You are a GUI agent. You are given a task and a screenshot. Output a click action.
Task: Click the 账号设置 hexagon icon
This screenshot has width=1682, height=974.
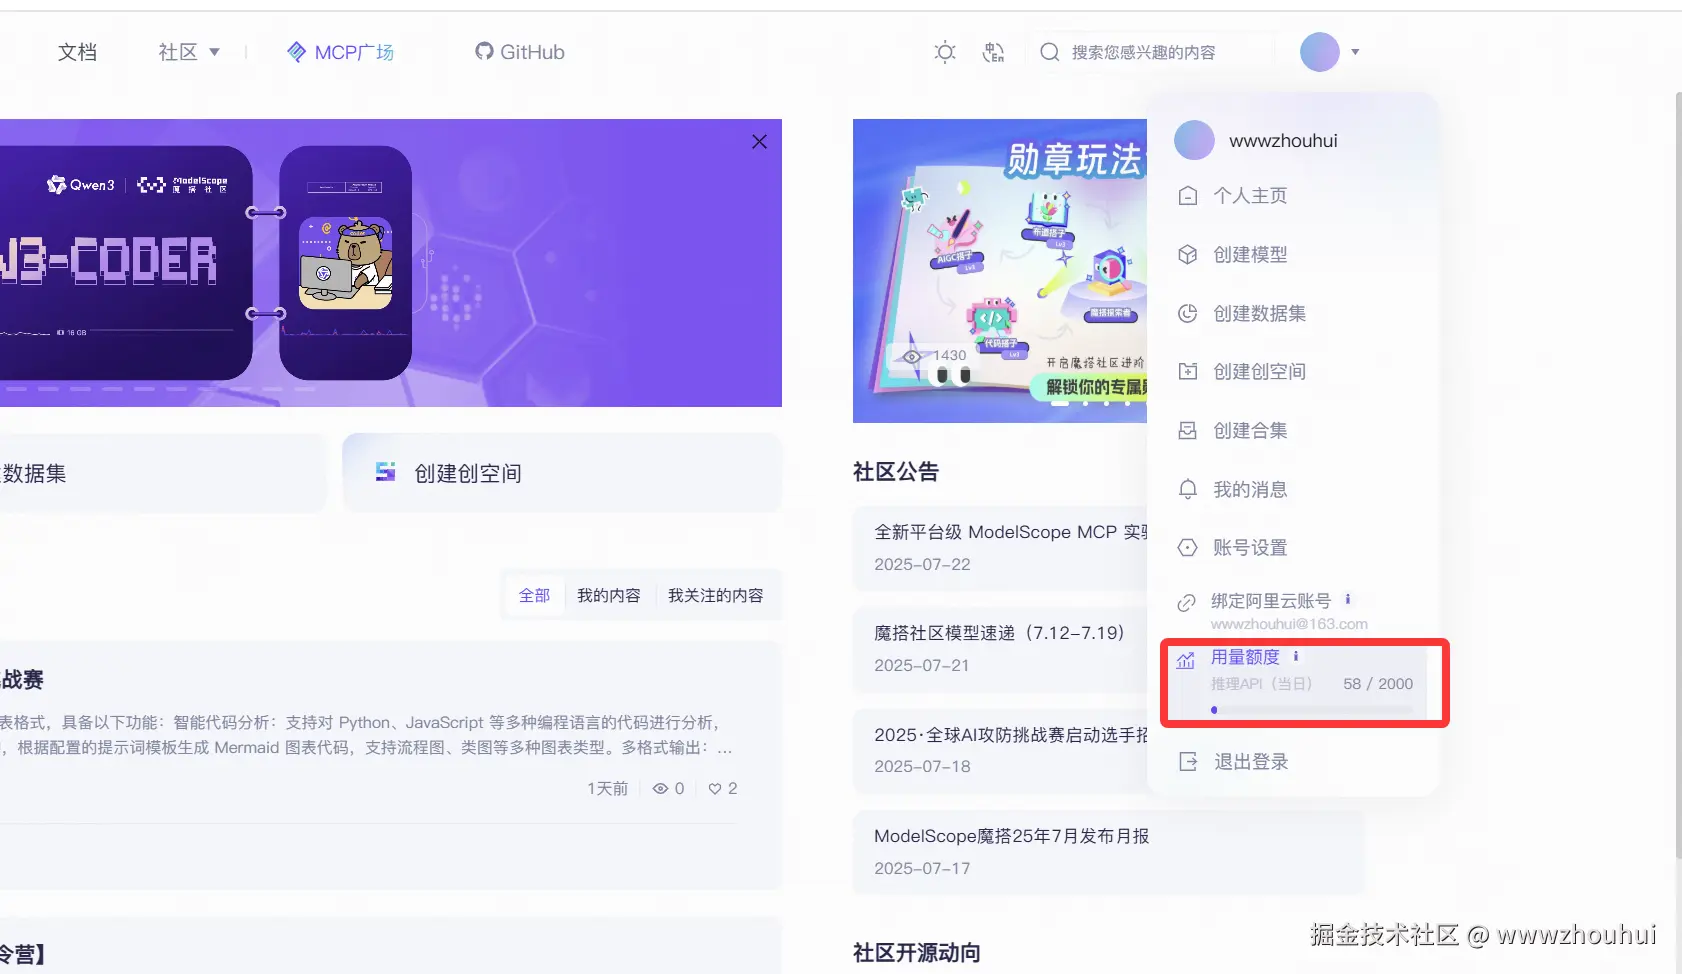(x=1188, y=548)
